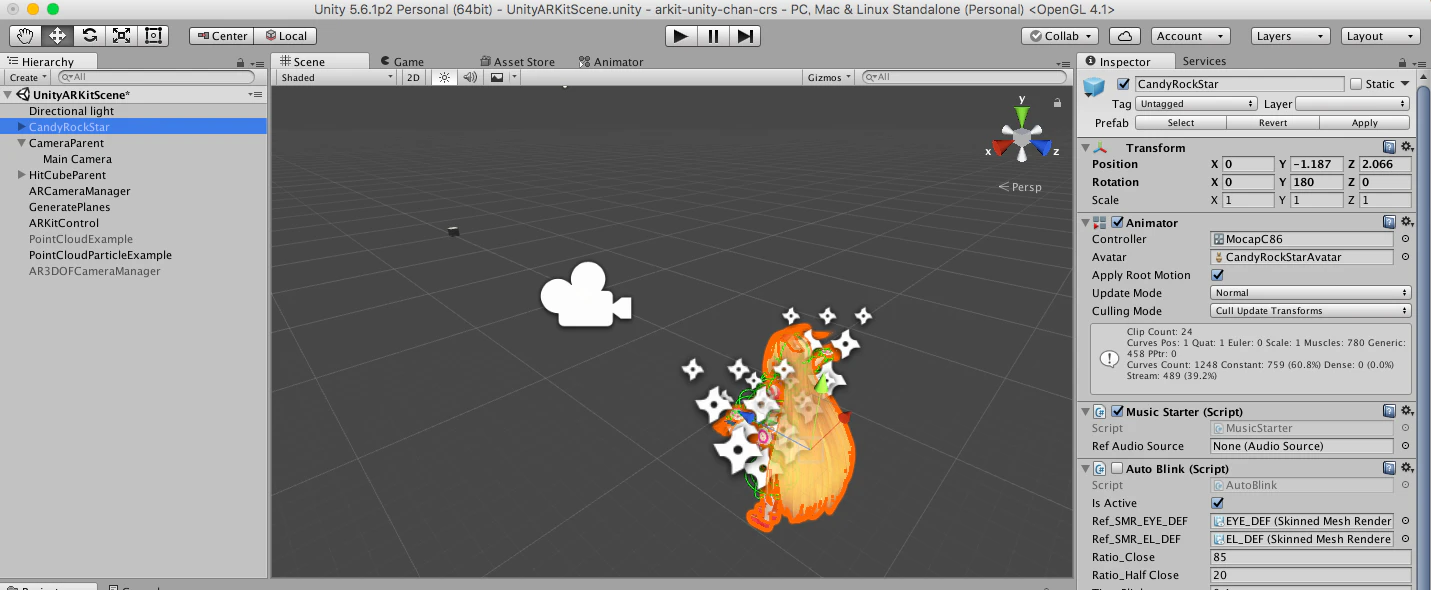The width and height of the screenshot is (1431, 590).
Task: Expand the CandyRockStar hierarchy item
Action: coord(21,127)
